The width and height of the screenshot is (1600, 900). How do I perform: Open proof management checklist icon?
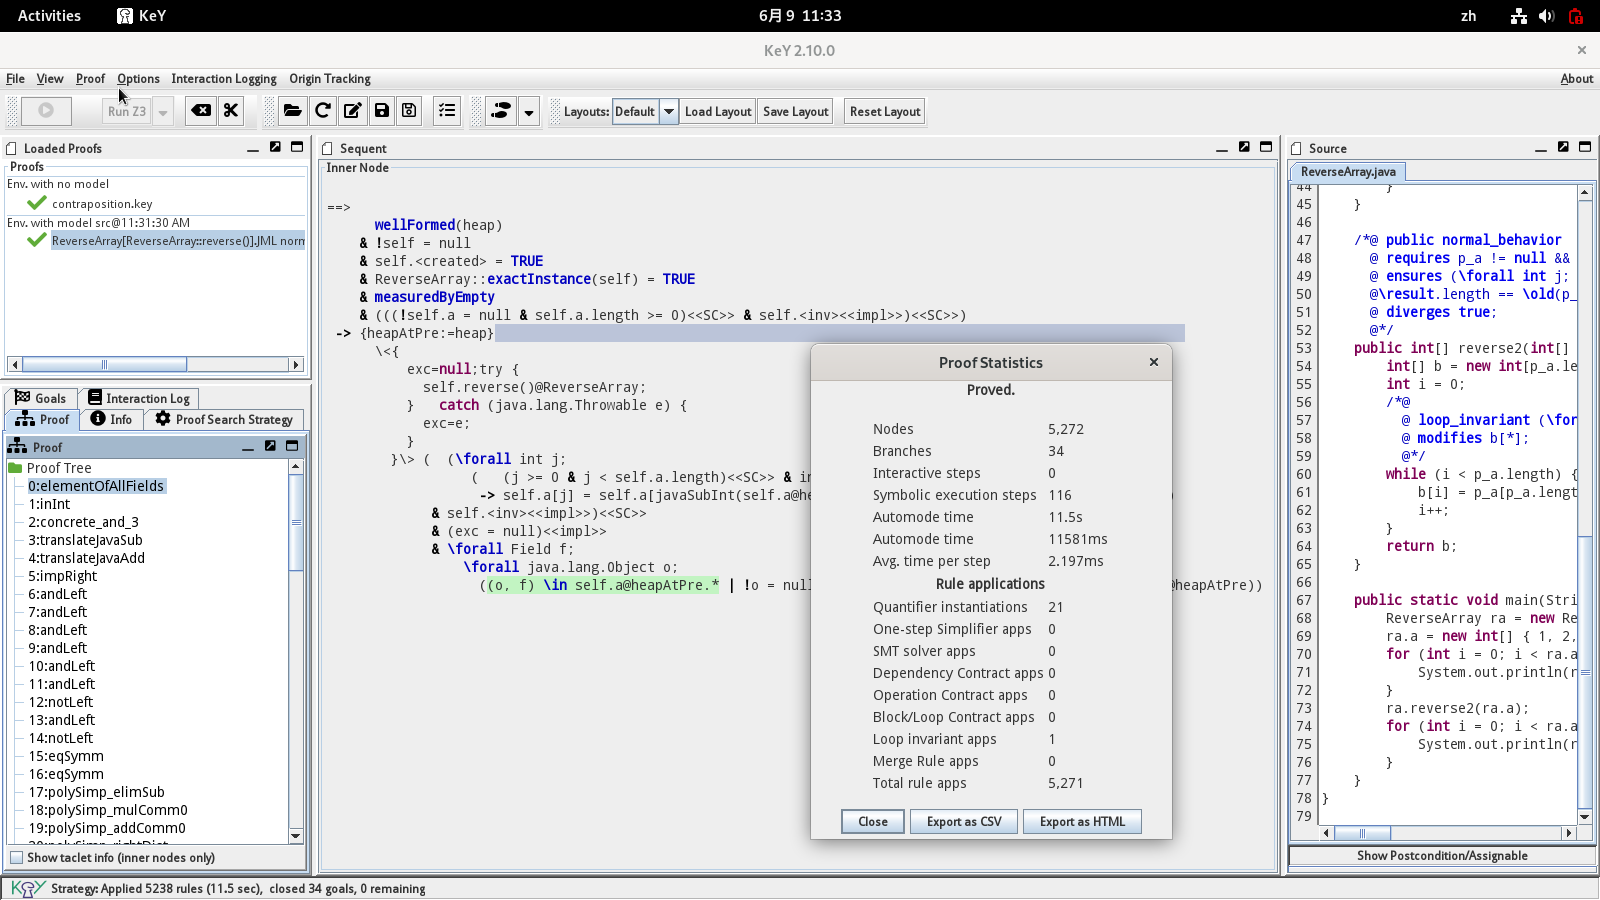pyautogui.click(x=447, y=111)
